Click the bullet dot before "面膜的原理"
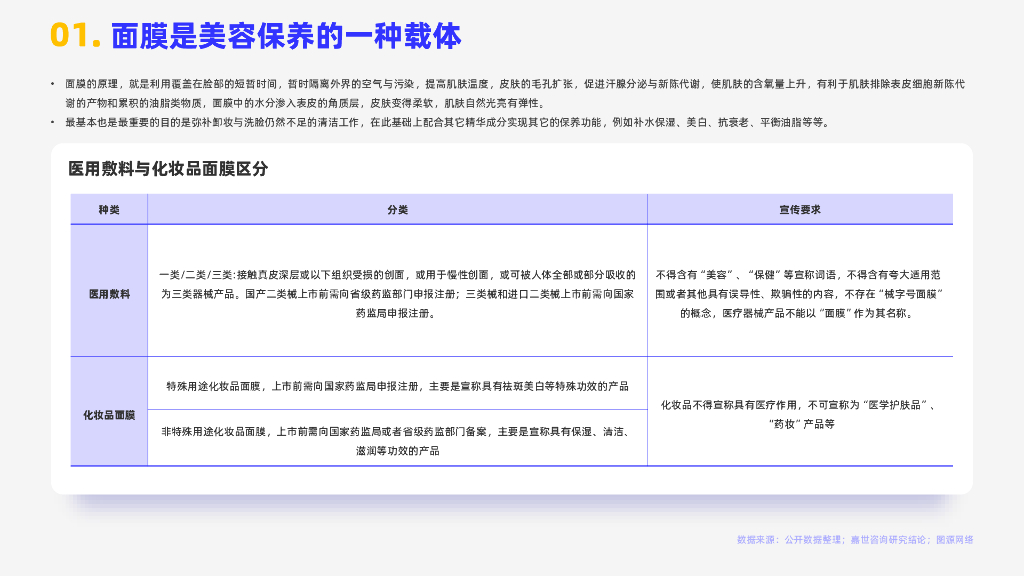This screenshot has height=576, width=1024. pyautogui.click(x=53, y=84)
